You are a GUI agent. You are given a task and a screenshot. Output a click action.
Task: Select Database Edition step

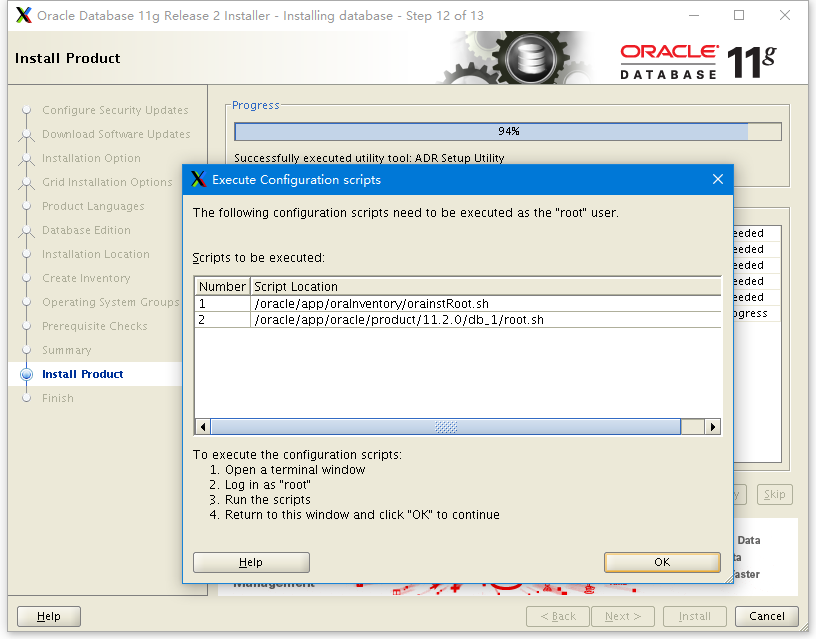(x=86, y=230)
